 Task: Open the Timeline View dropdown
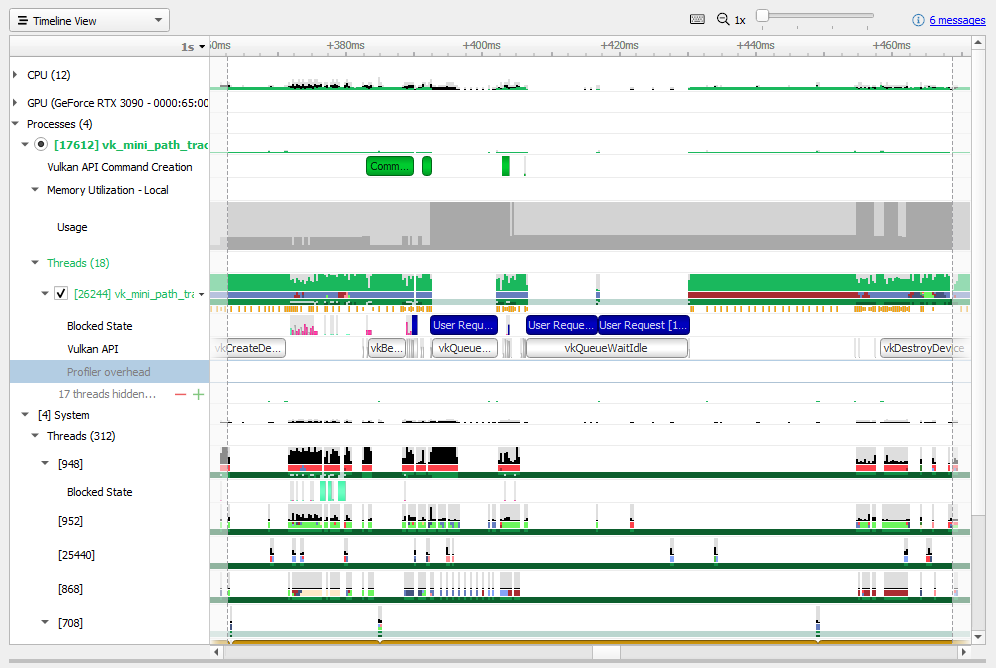click(x=158, y=19)
